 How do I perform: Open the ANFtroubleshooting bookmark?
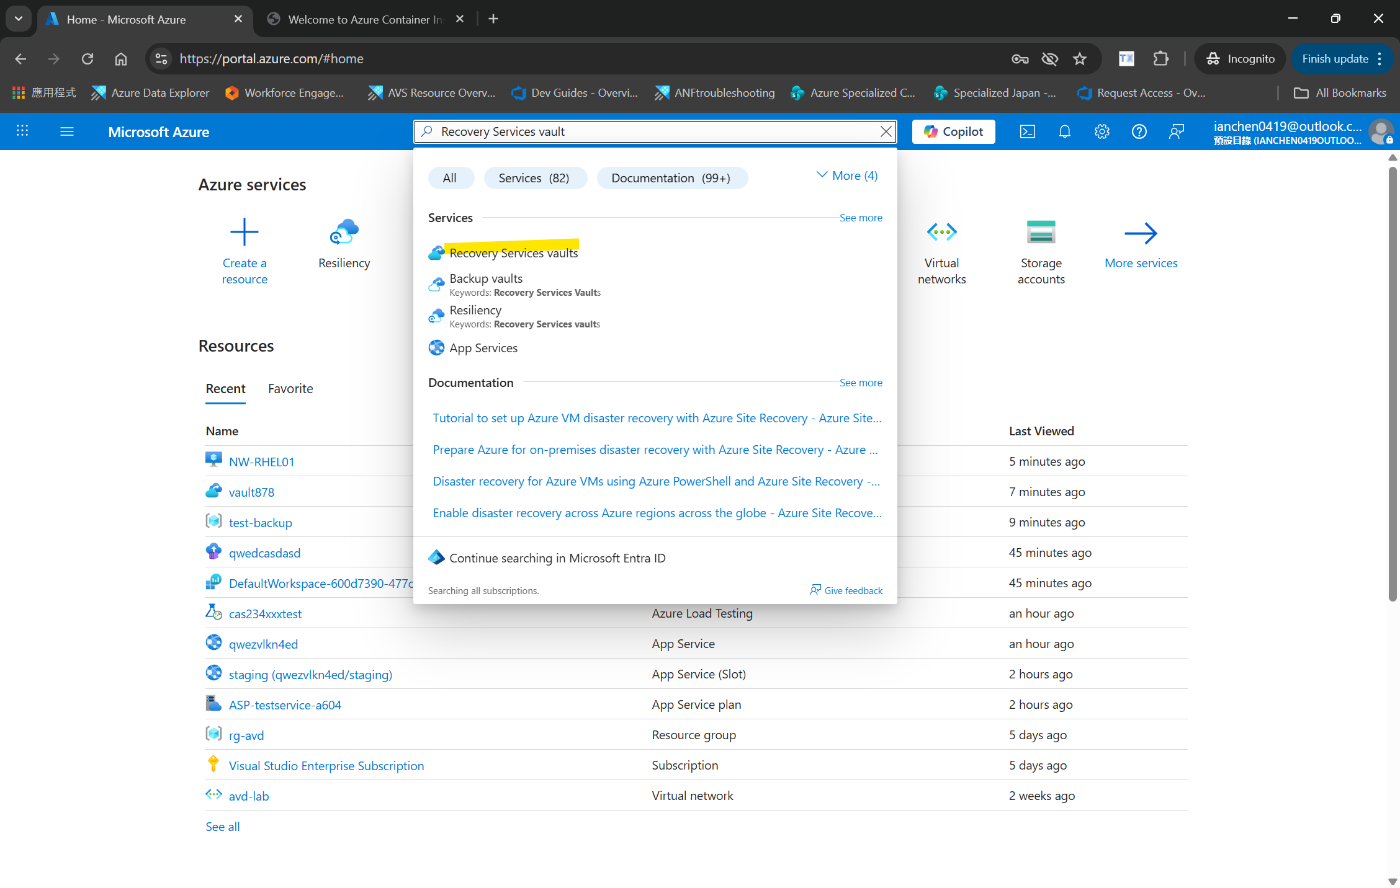click(x=715, y=93)
